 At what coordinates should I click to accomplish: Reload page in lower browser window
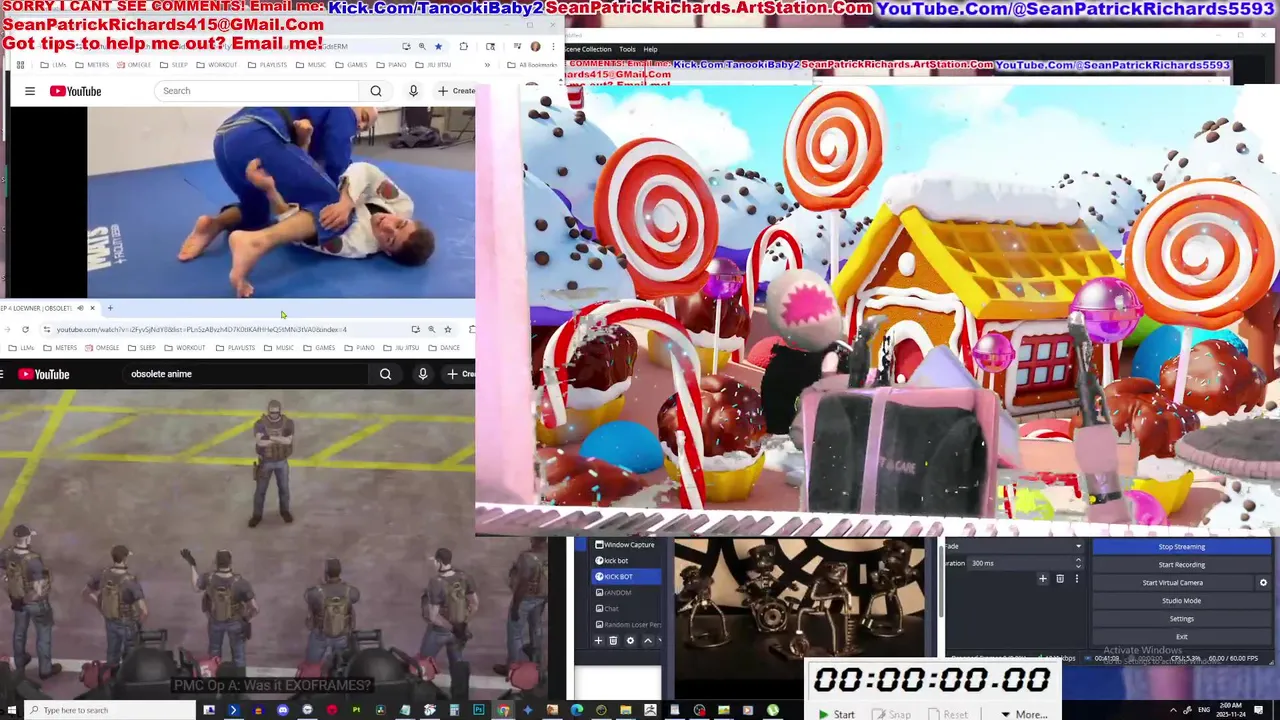tap(25, 329)
